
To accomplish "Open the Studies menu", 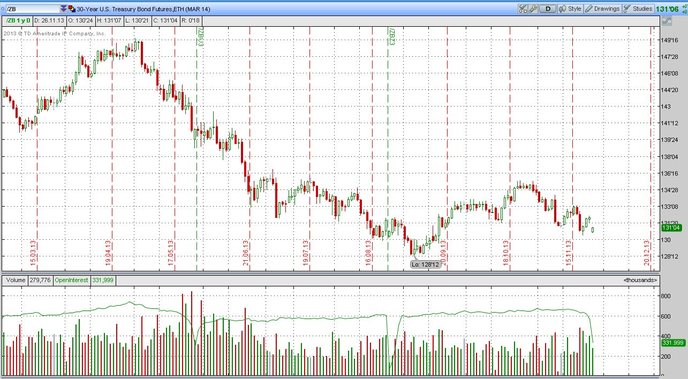I will [x=638, y=9].
